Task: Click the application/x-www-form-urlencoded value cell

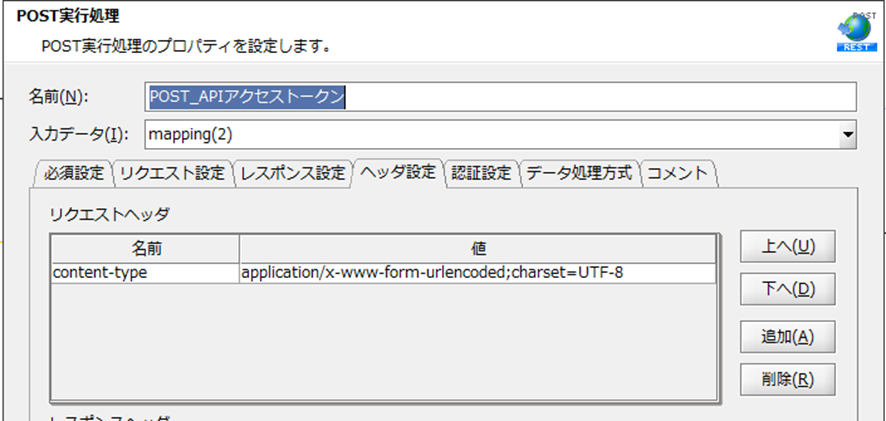Action: [477, 273]
